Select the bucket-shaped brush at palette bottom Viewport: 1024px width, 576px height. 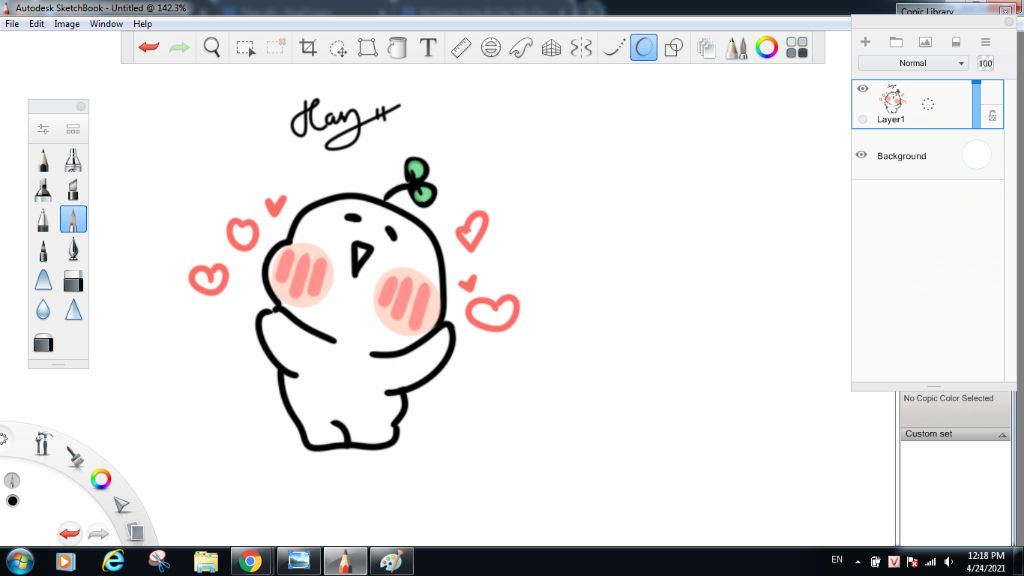coord(43,343)
